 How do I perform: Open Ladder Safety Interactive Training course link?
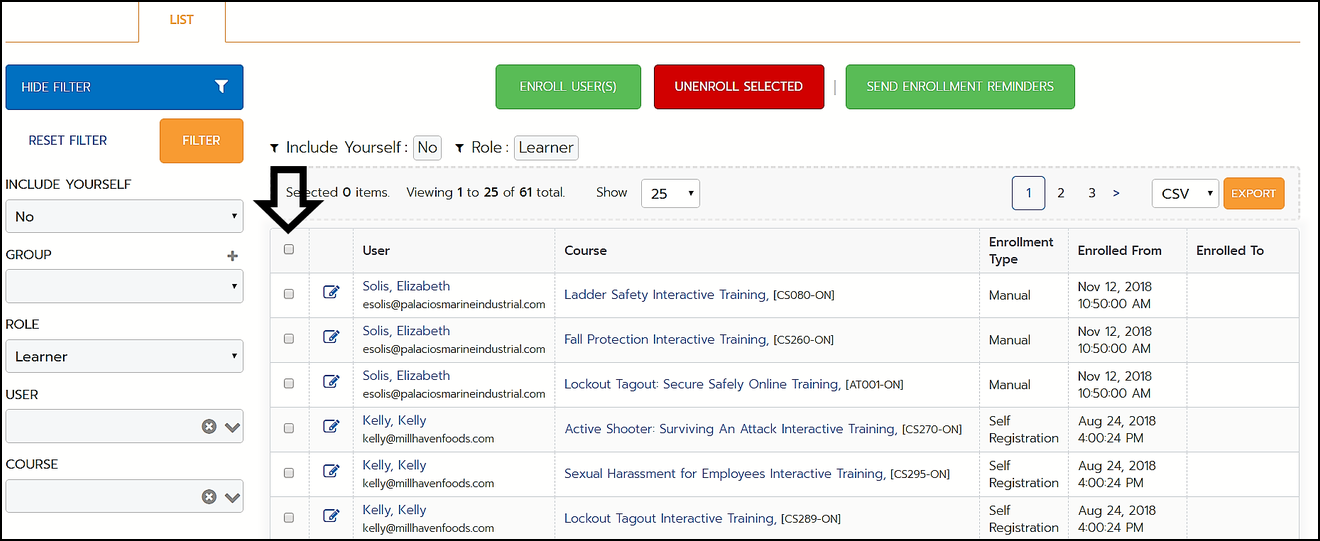pyautogui.click(x=665, y=295)
